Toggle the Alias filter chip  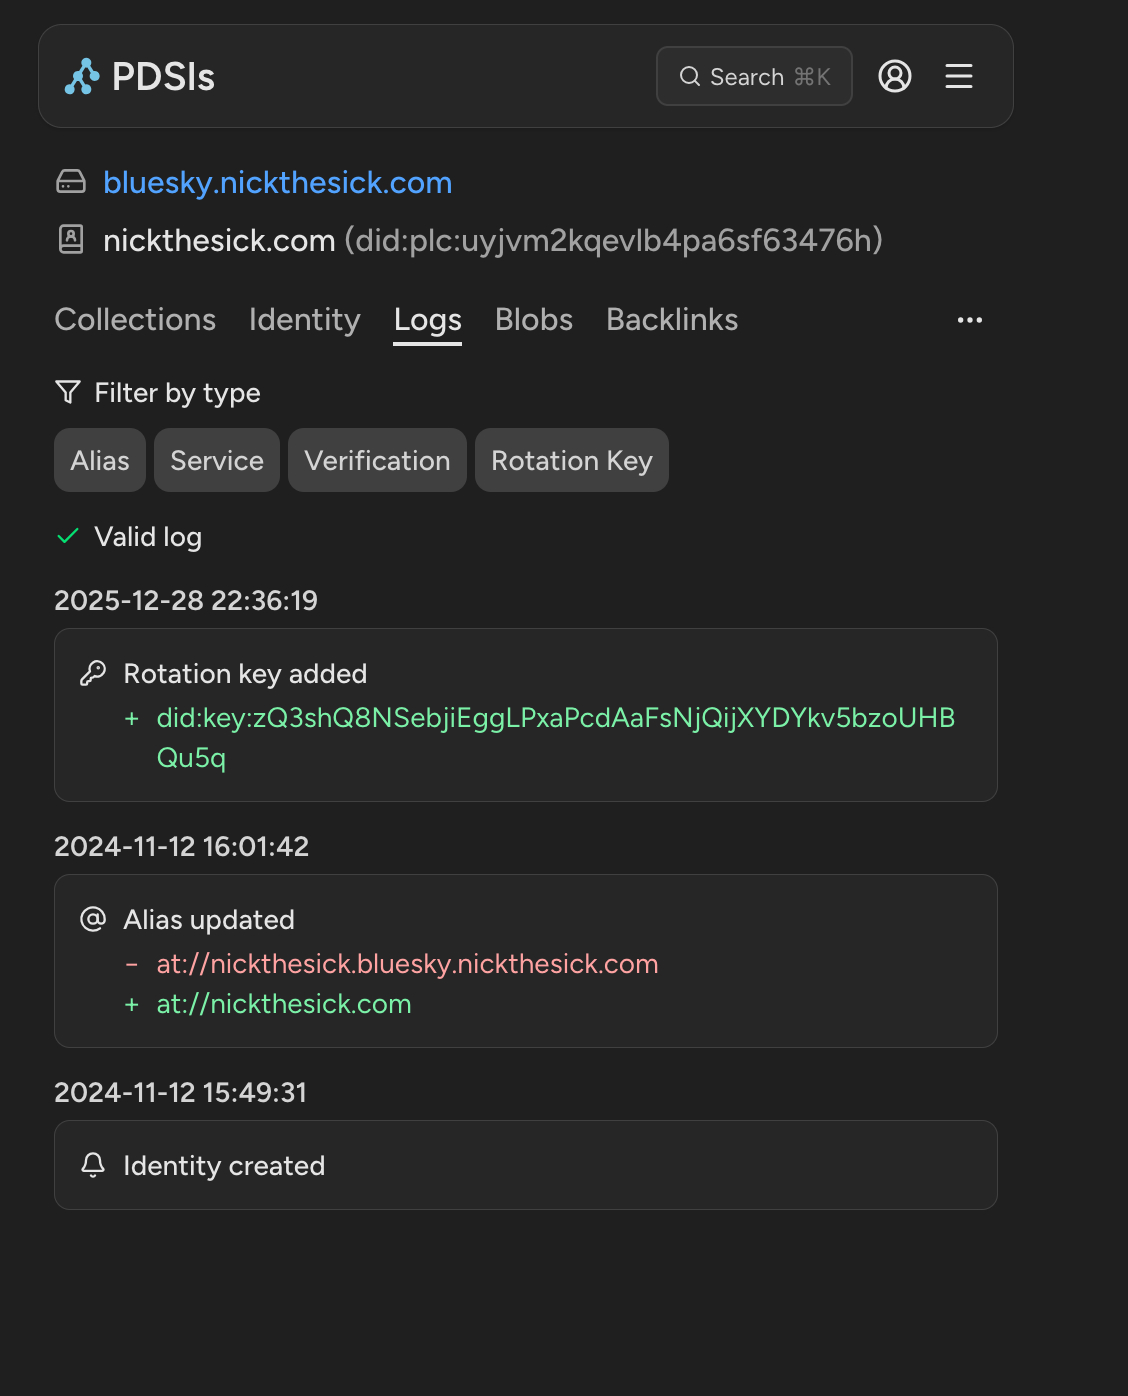[100, 460]
